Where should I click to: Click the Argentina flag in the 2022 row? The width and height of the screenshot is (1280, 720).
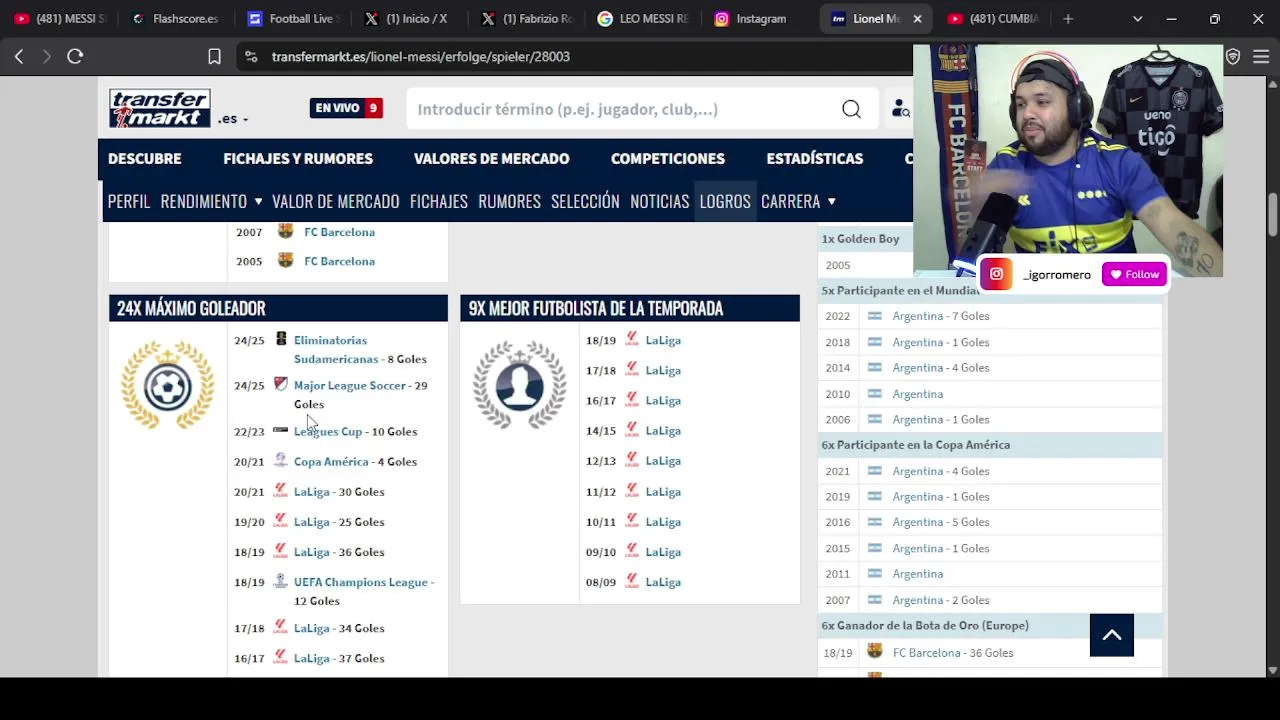(875, 316)
